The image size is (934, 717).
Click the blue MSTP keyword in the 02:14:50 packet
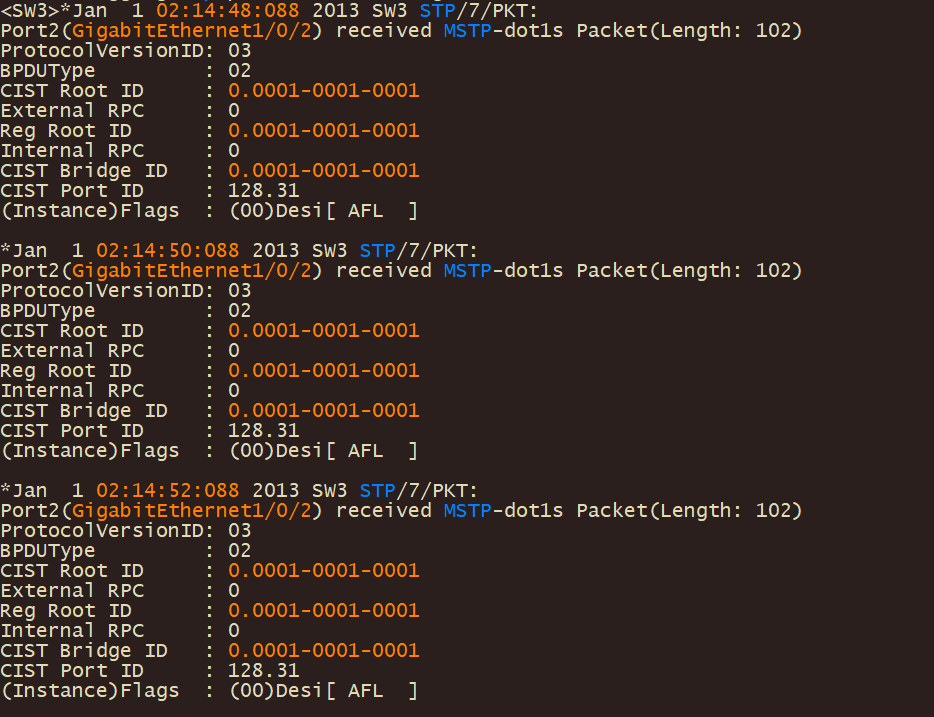(468, 270)
